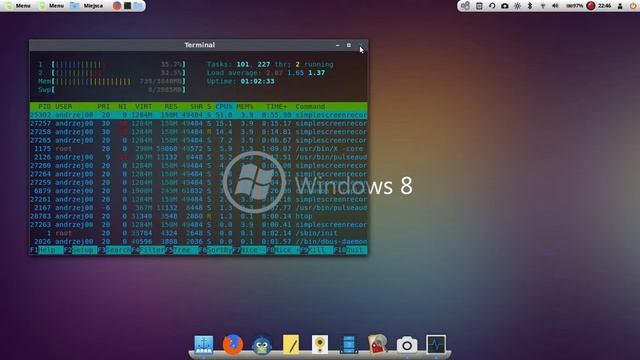Click F3 Search in htop bar
Image resolution: width=640 pixels, height=360 pixels.
coord(114,250)
